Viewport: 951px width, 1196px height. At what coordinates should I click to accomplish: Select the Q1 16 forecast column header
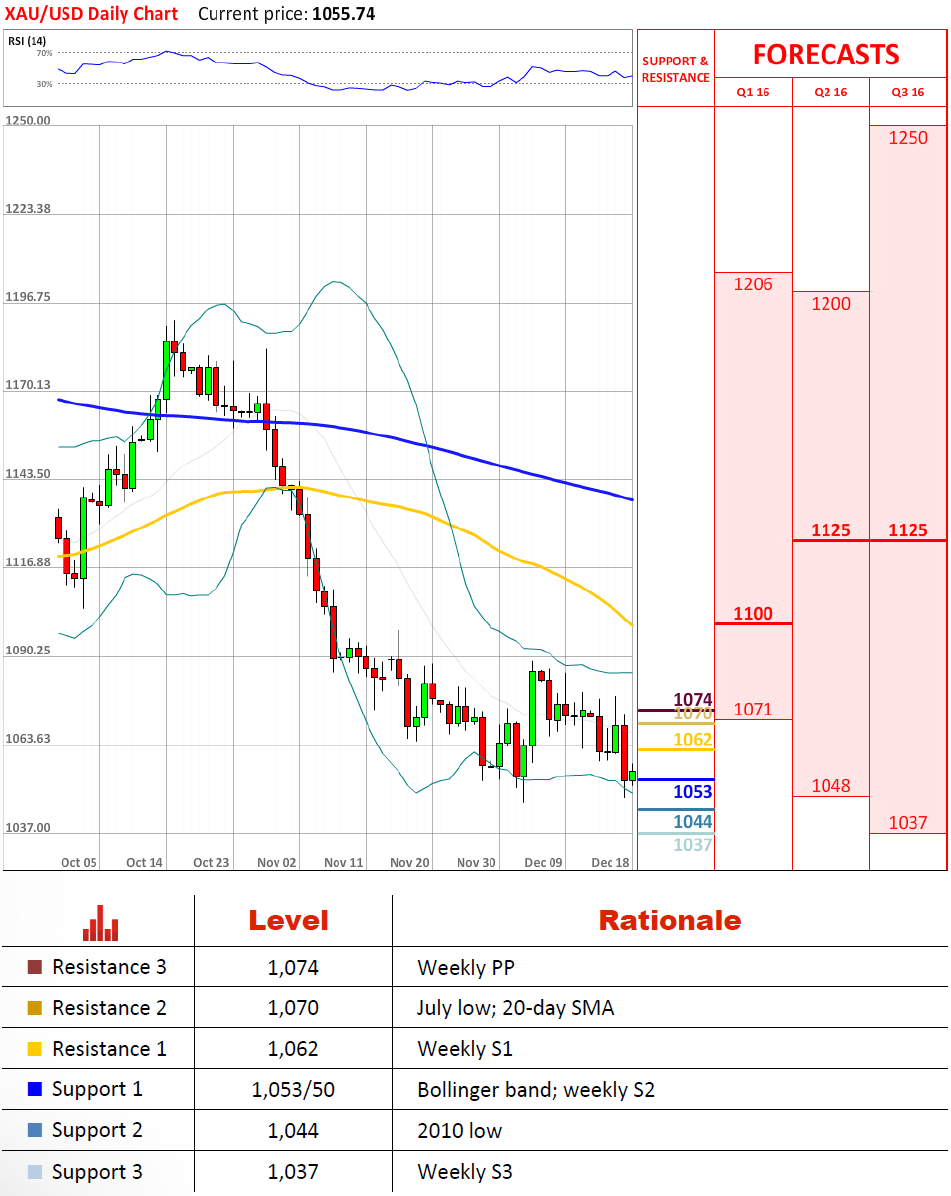click(753, 92)
